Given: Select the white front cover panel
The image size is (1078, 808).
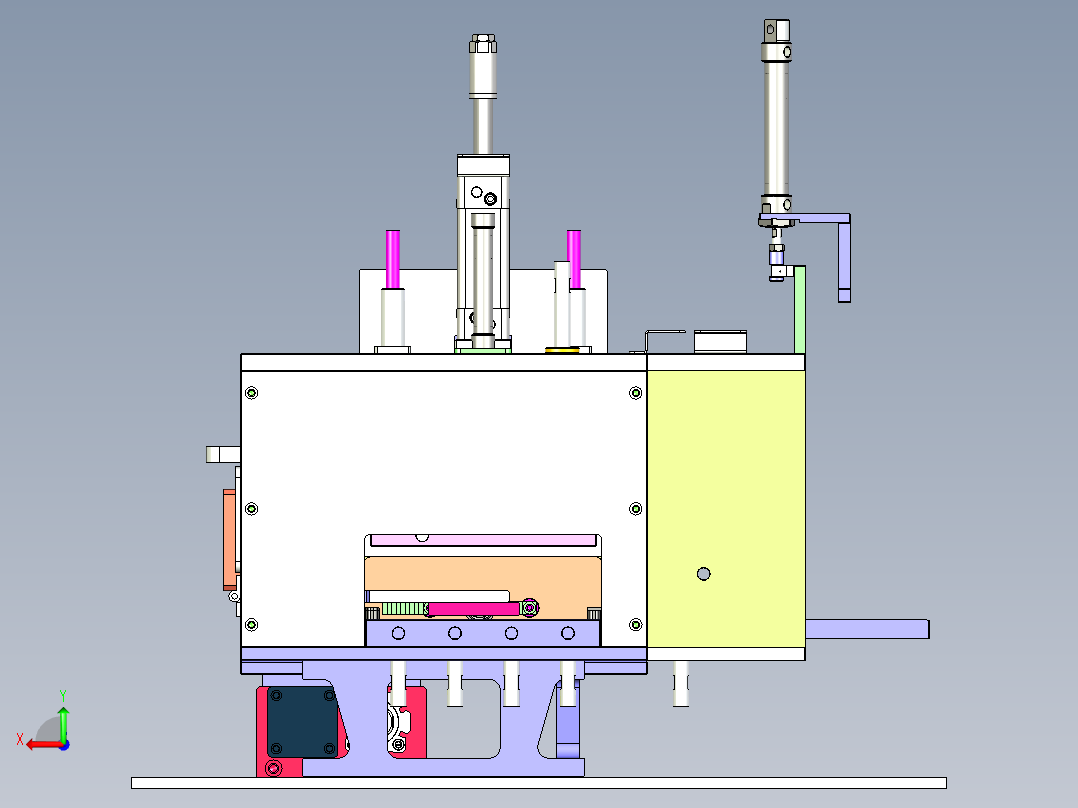Looking at the screenshot, I should tap(443, 454).
